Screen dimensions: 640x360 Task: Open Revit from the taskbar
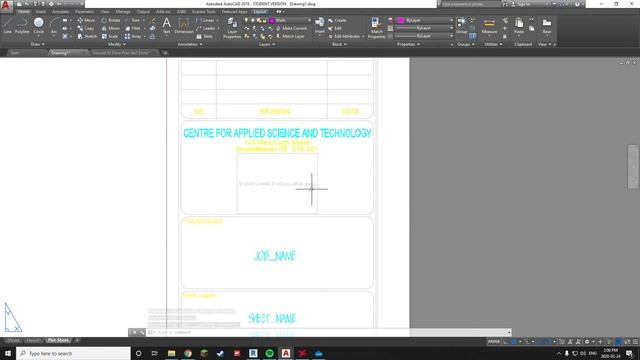click(x=253, y=353)
